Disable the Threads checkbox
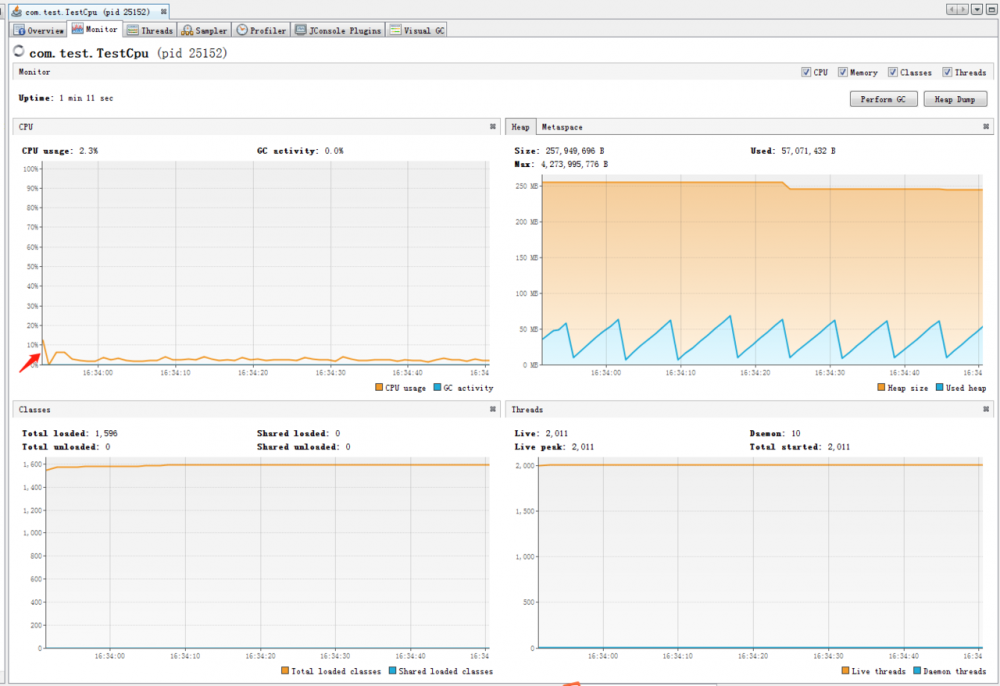 click(x=947, y=72)
